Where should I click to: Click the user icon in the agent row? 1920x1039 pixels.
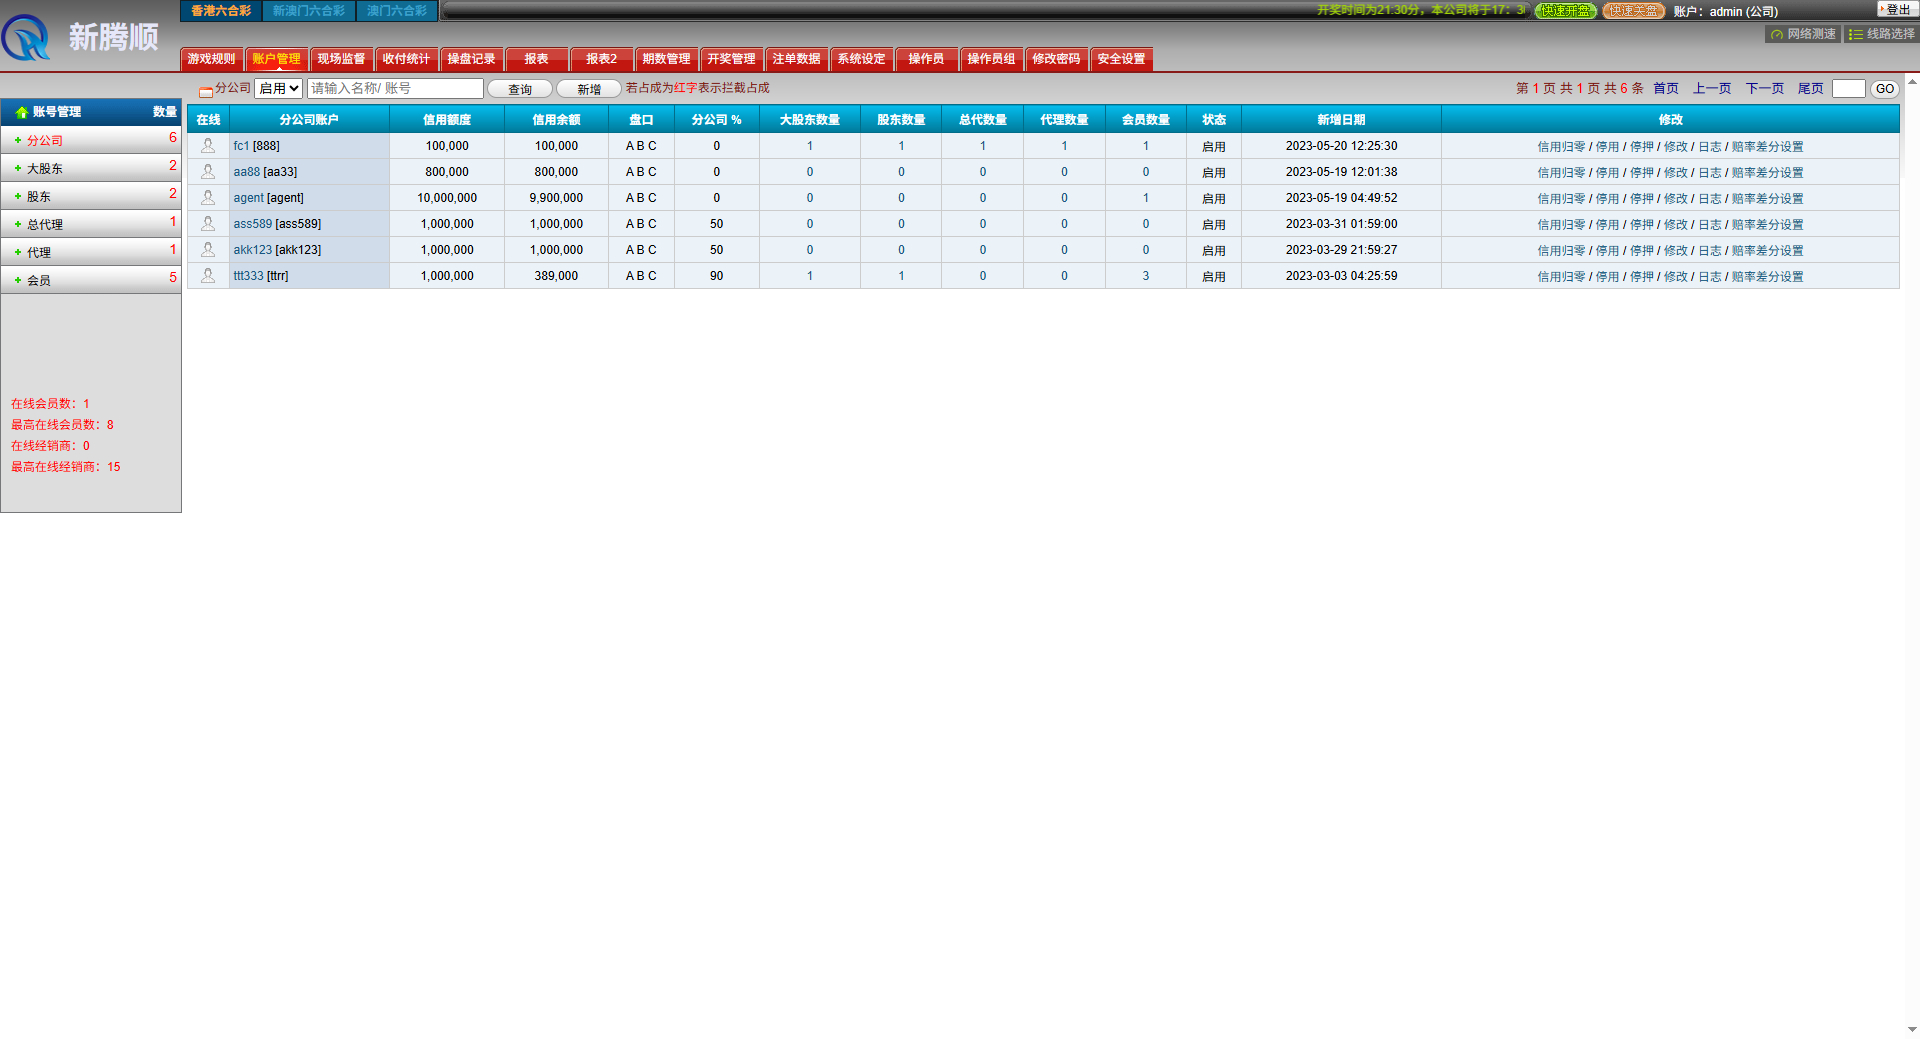(x=208, y=198)
